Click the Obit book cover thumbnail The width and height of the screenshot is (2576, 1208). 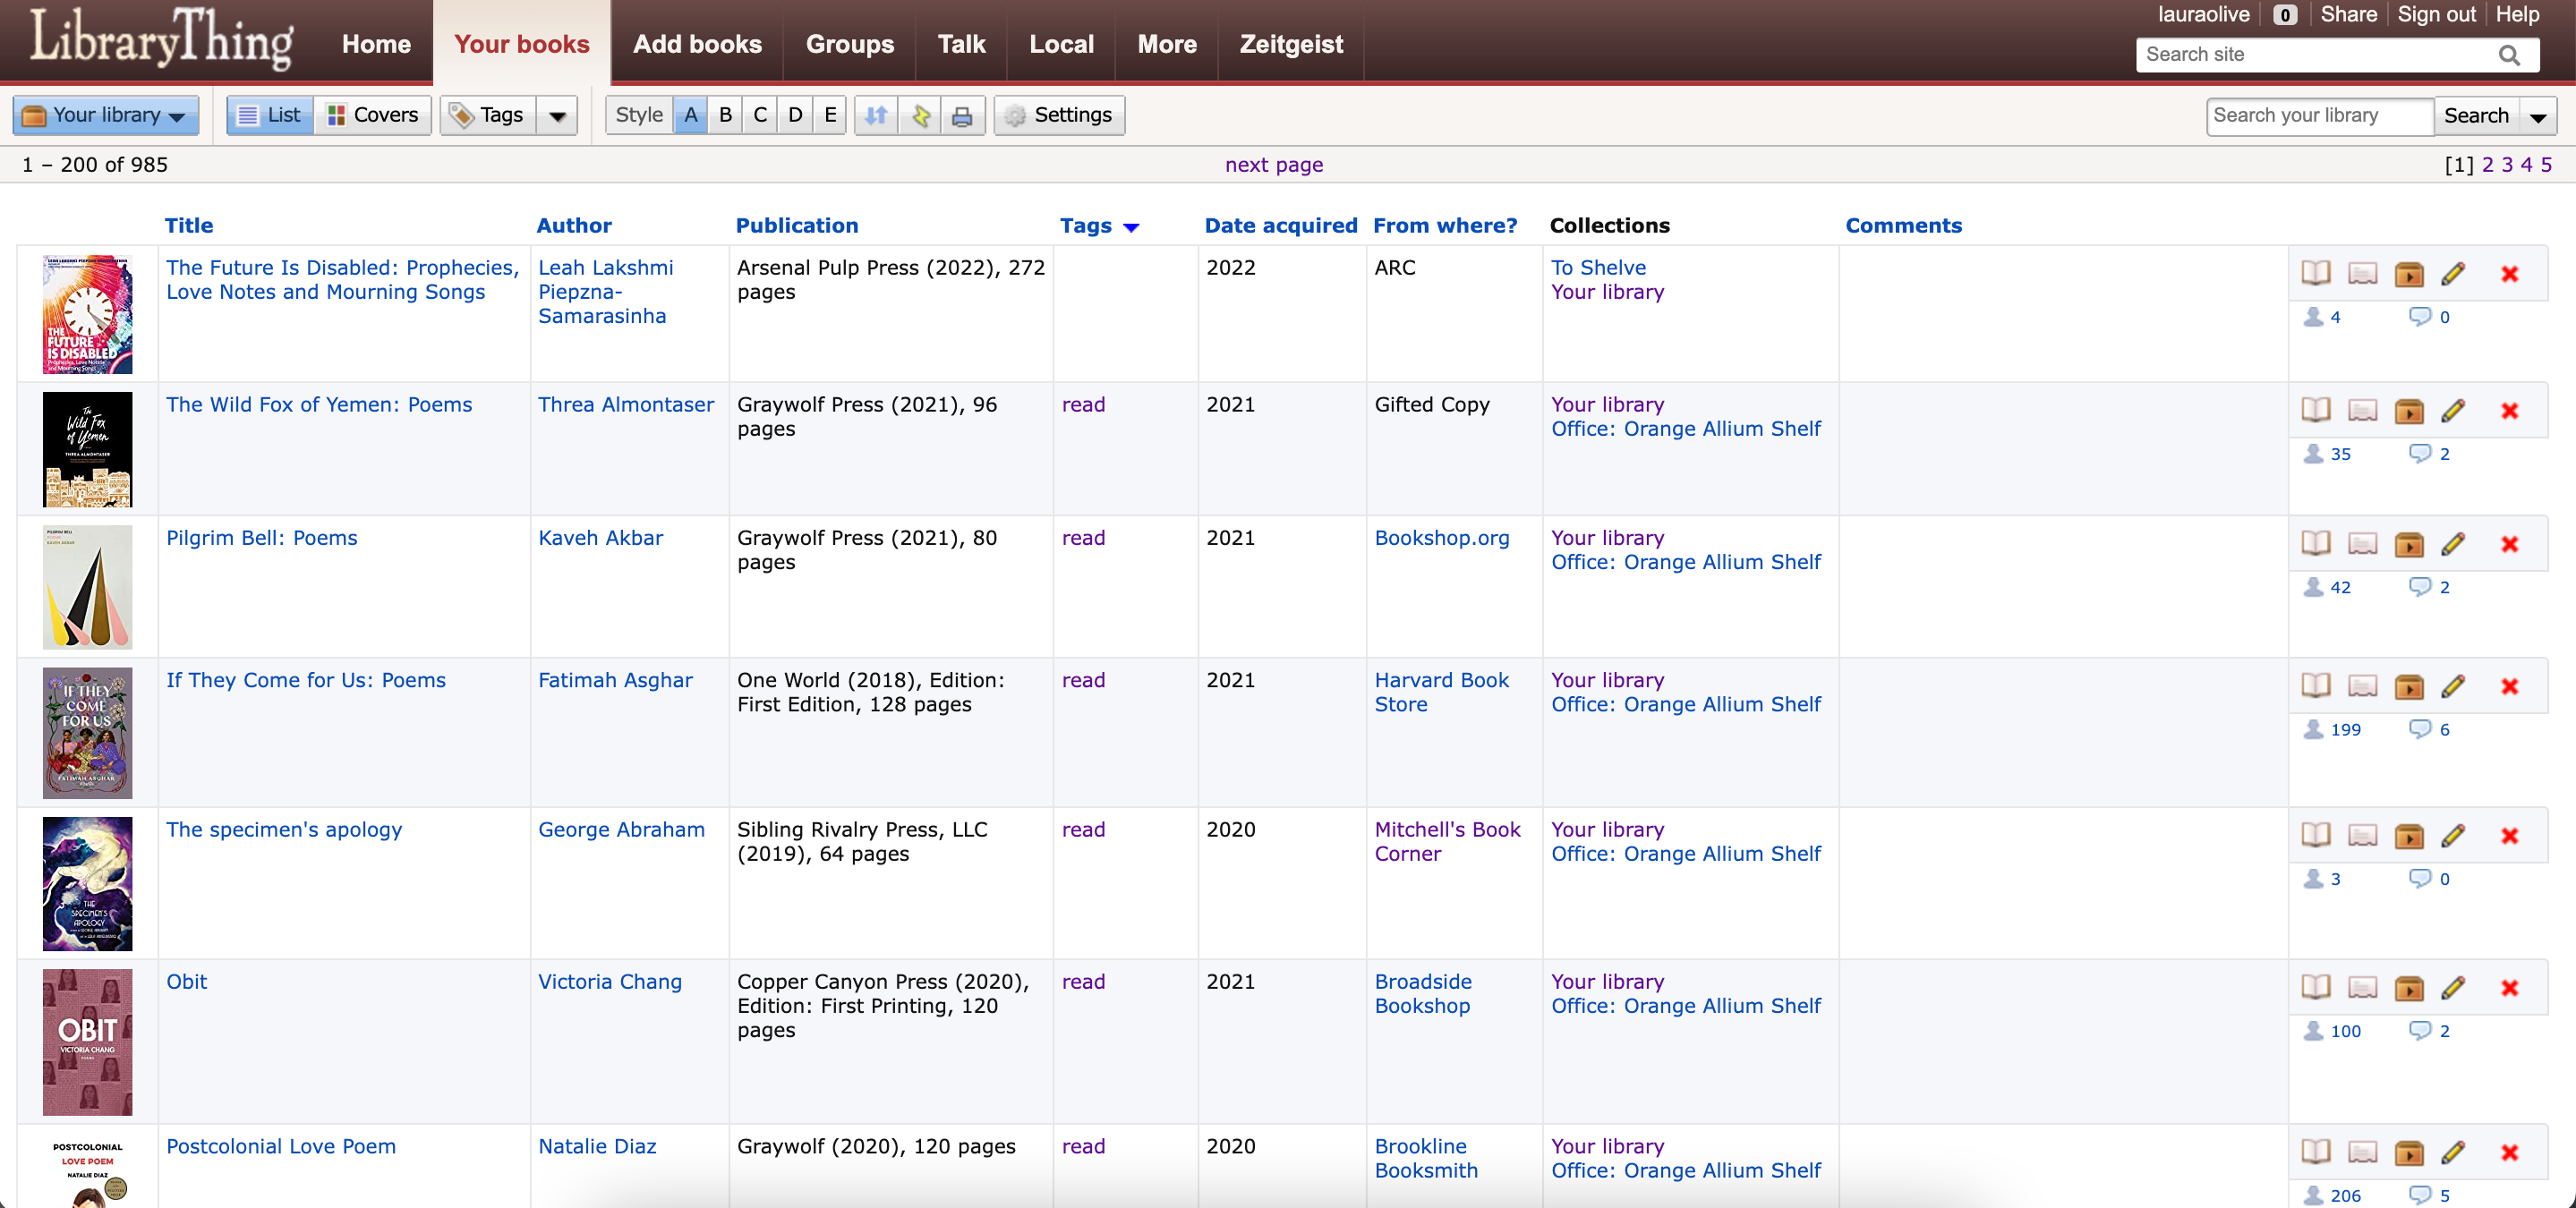click(x=87, y=1042)
